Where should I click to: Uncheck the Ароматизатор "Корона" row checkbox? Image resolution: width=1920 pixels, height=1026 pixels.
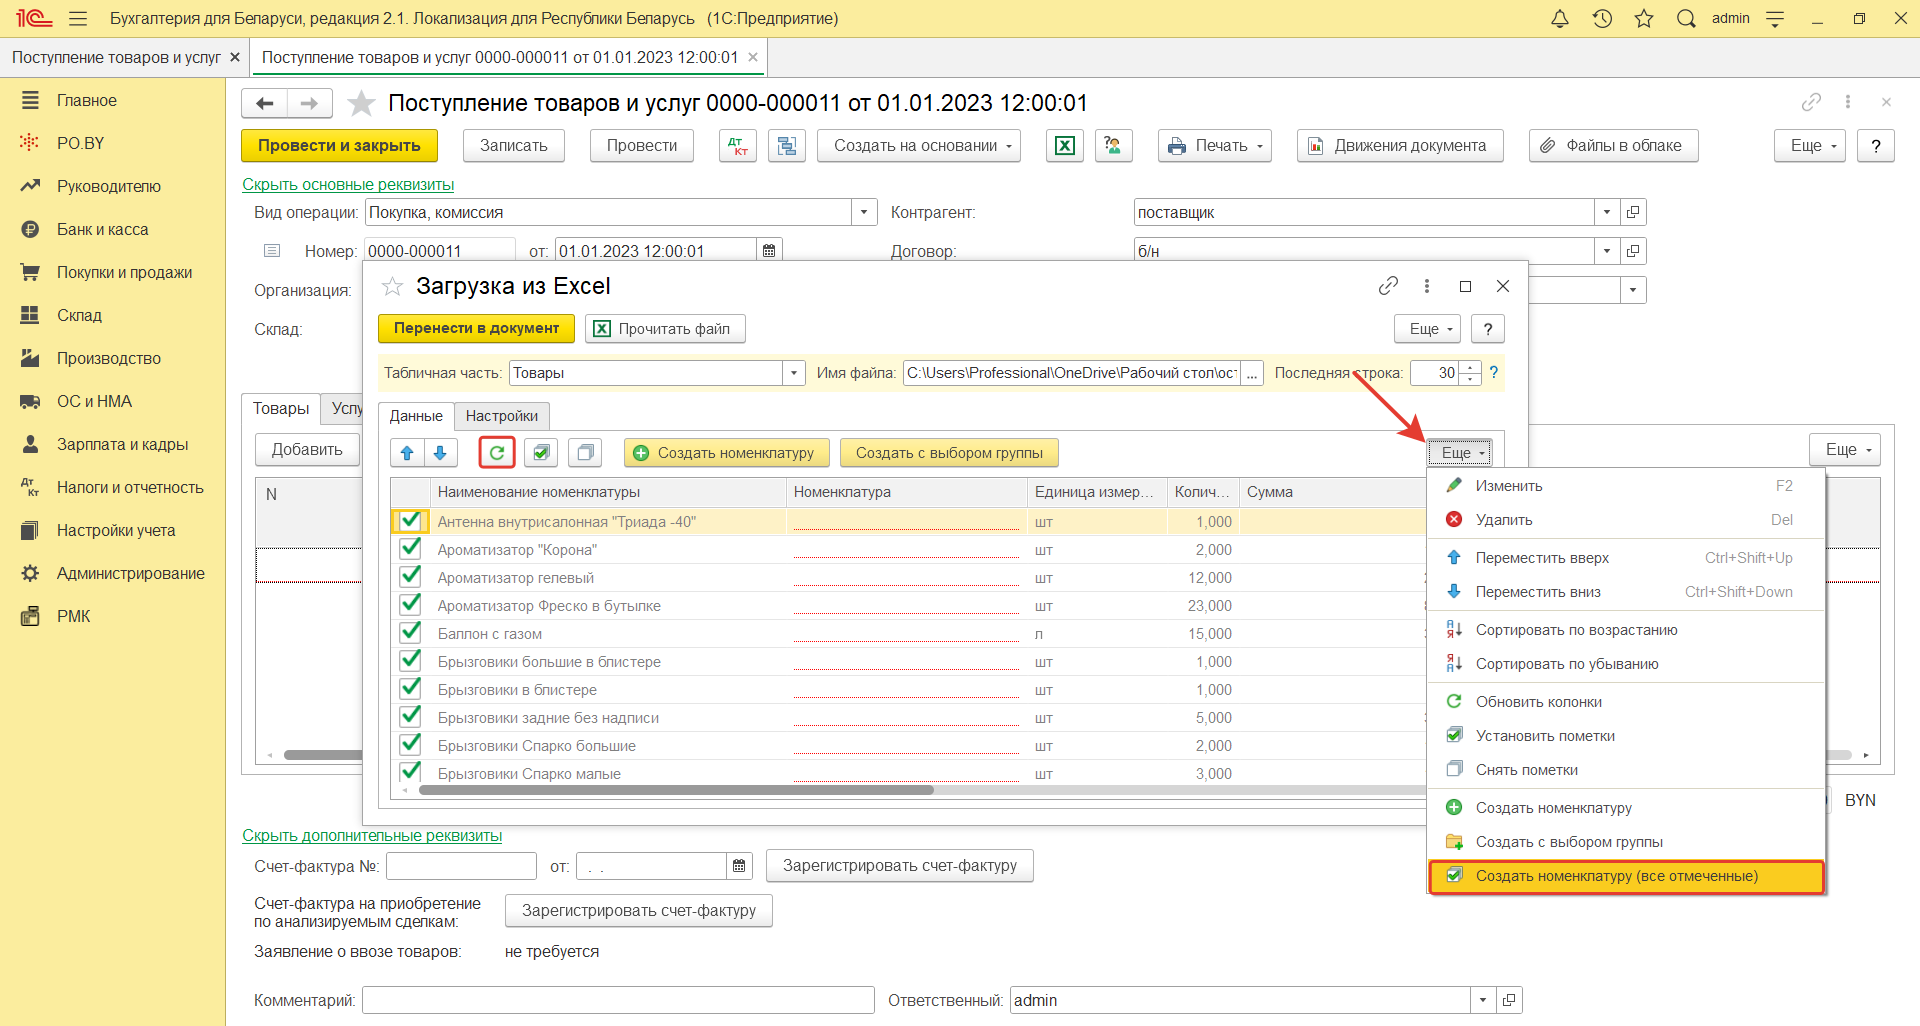(410, 549)
